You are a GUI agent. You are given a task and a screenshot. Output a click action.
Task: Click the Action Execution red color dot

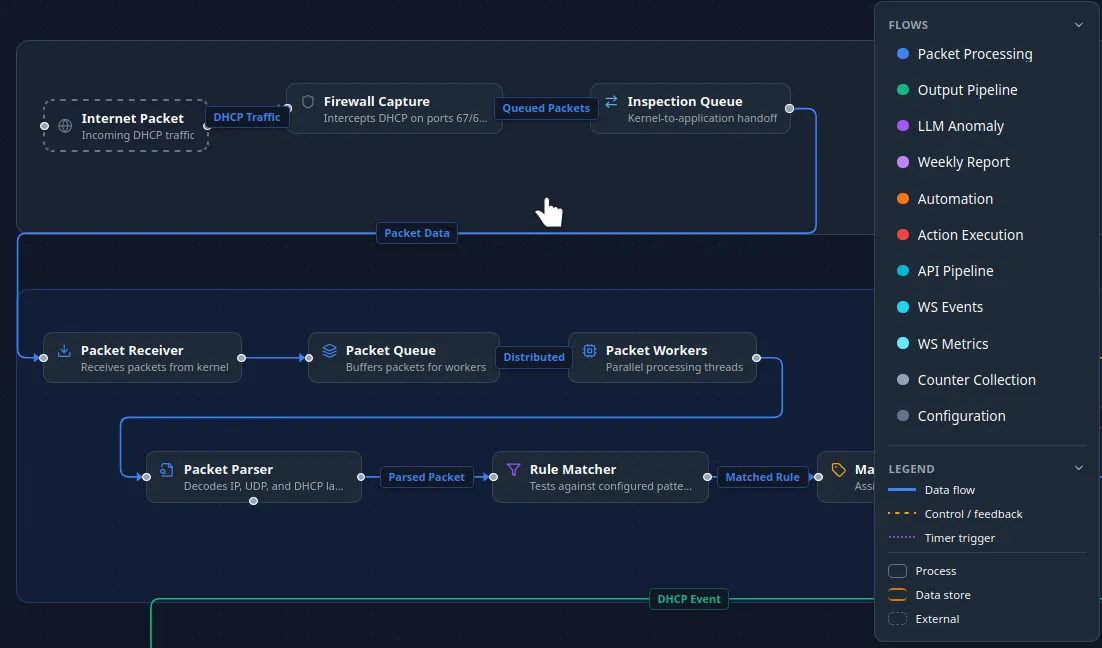coord(903,235)
